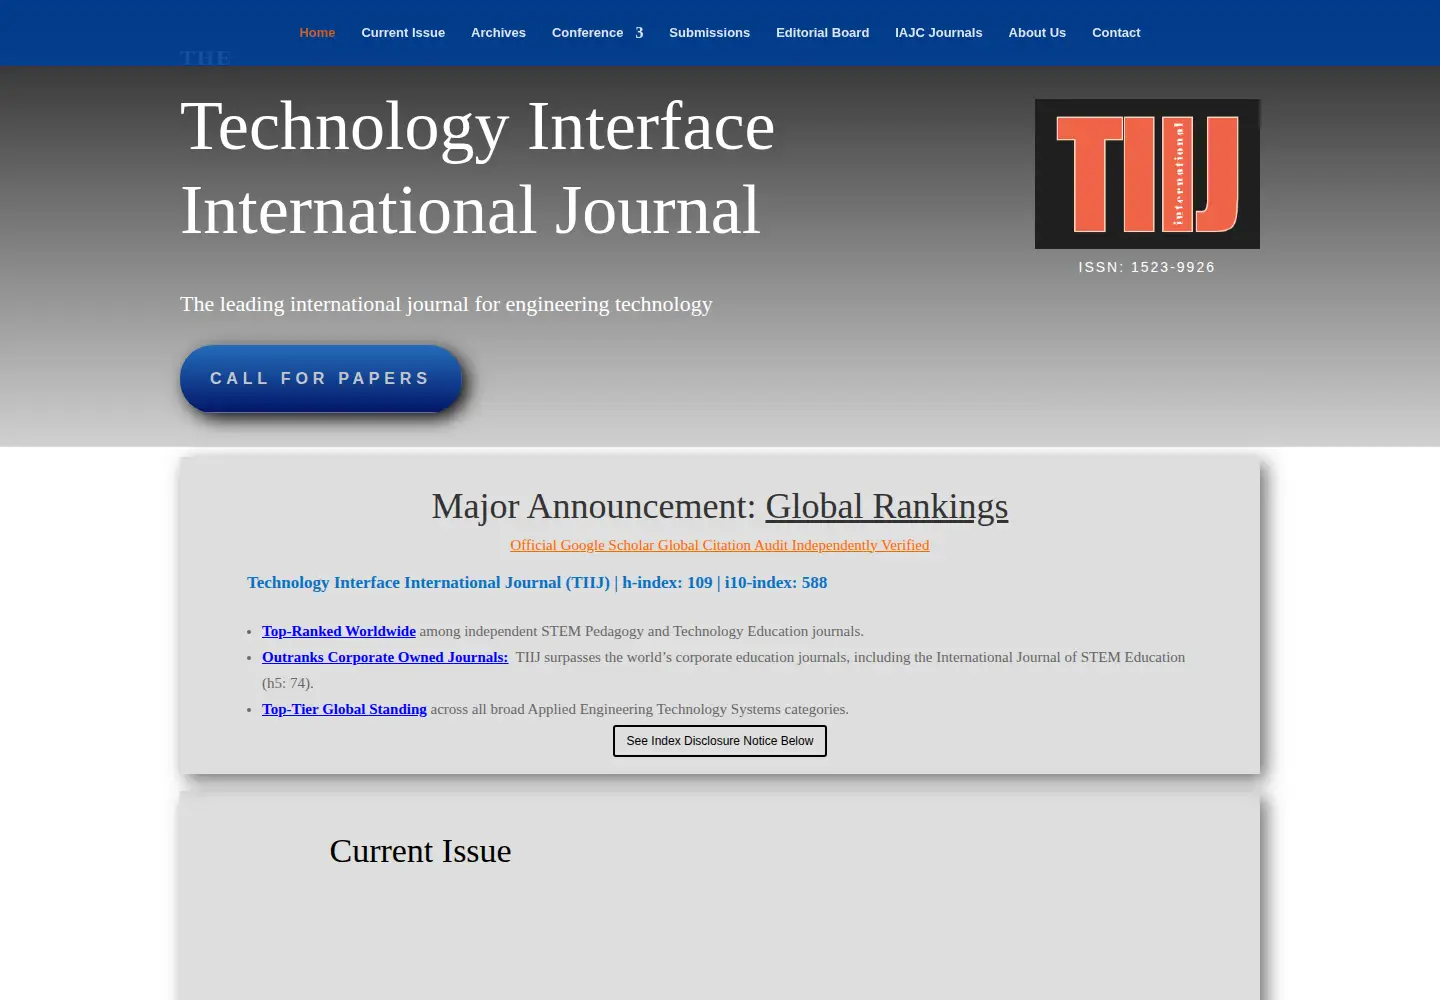Click the Current Issue section heading
This screenshot has height=1000, width=1440.
click(x=420, y=851)
